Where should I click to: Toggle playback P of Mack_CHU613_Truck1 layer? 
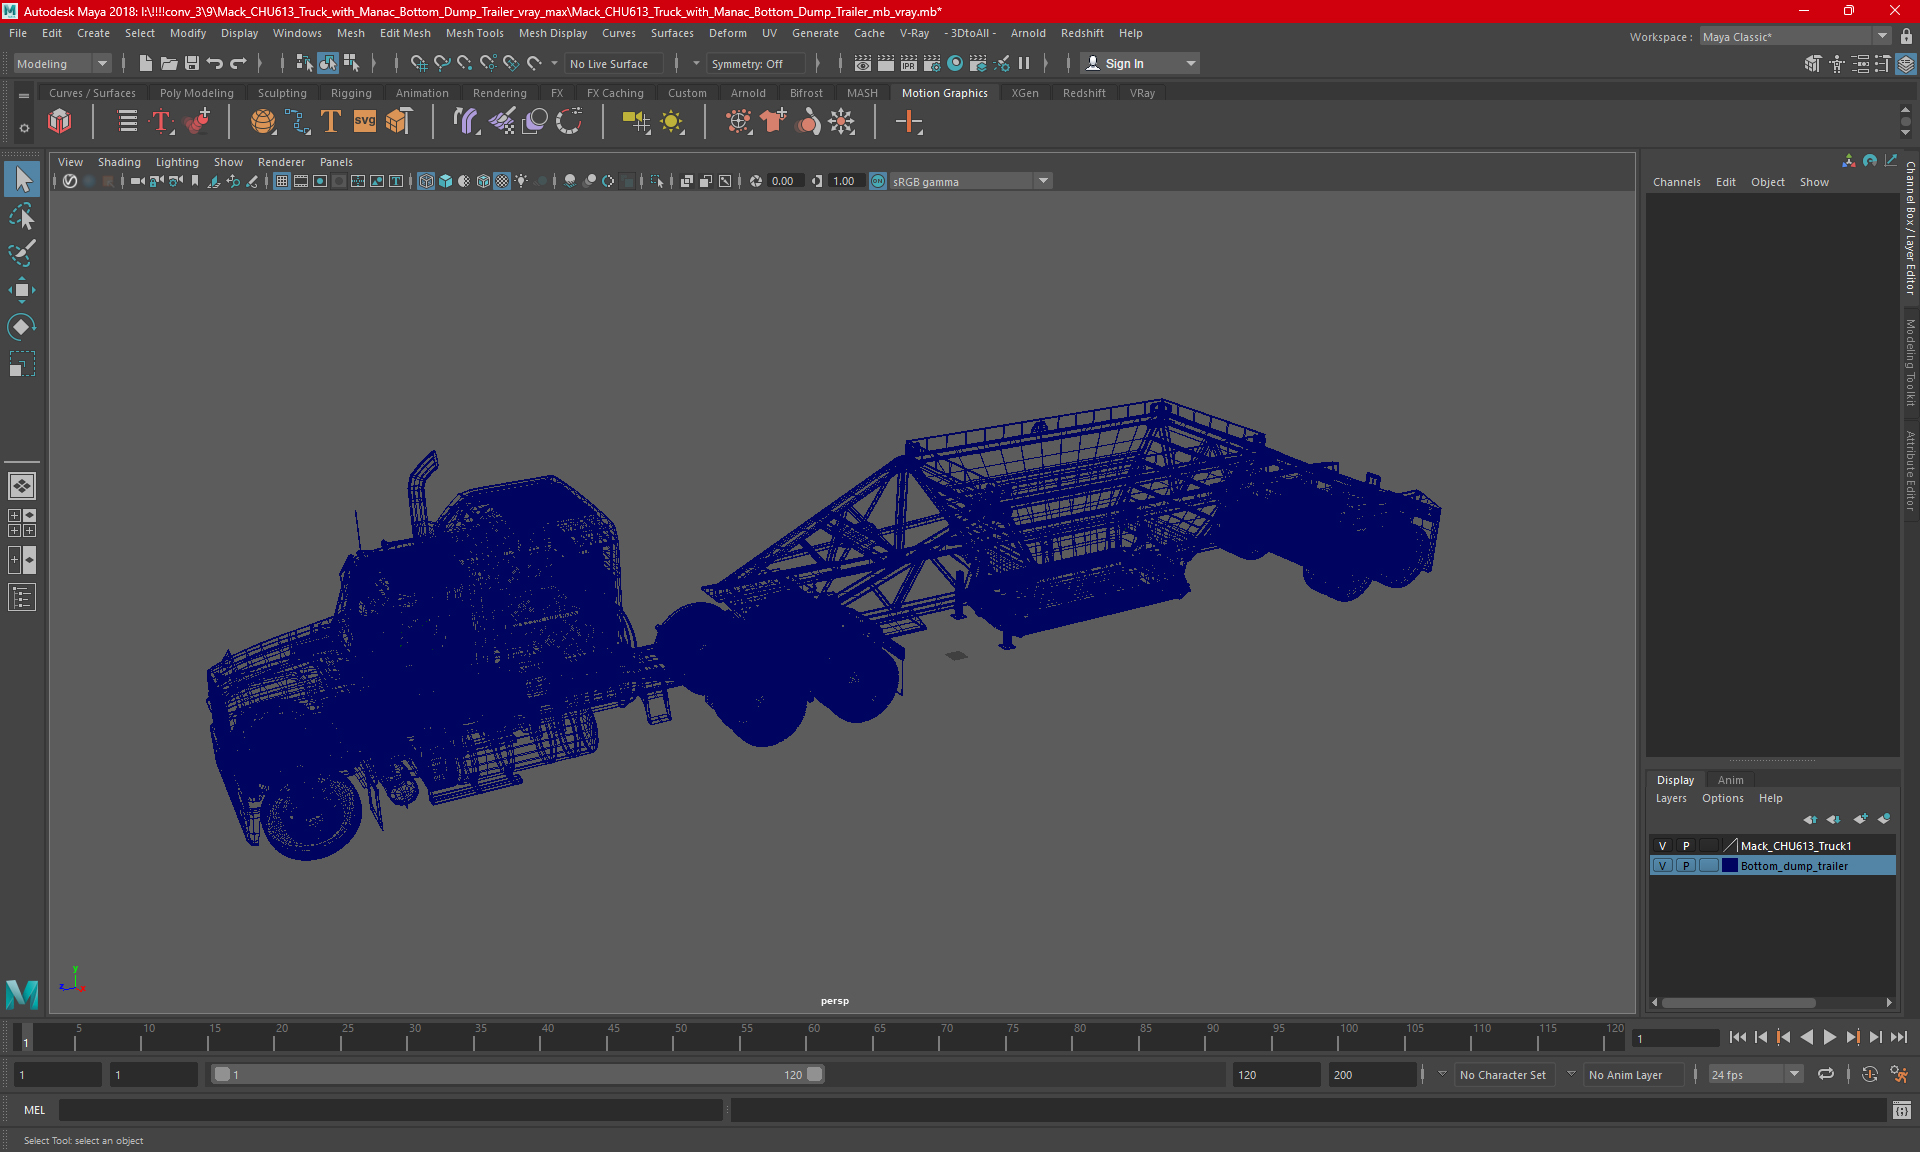(x=1686, y=846)
